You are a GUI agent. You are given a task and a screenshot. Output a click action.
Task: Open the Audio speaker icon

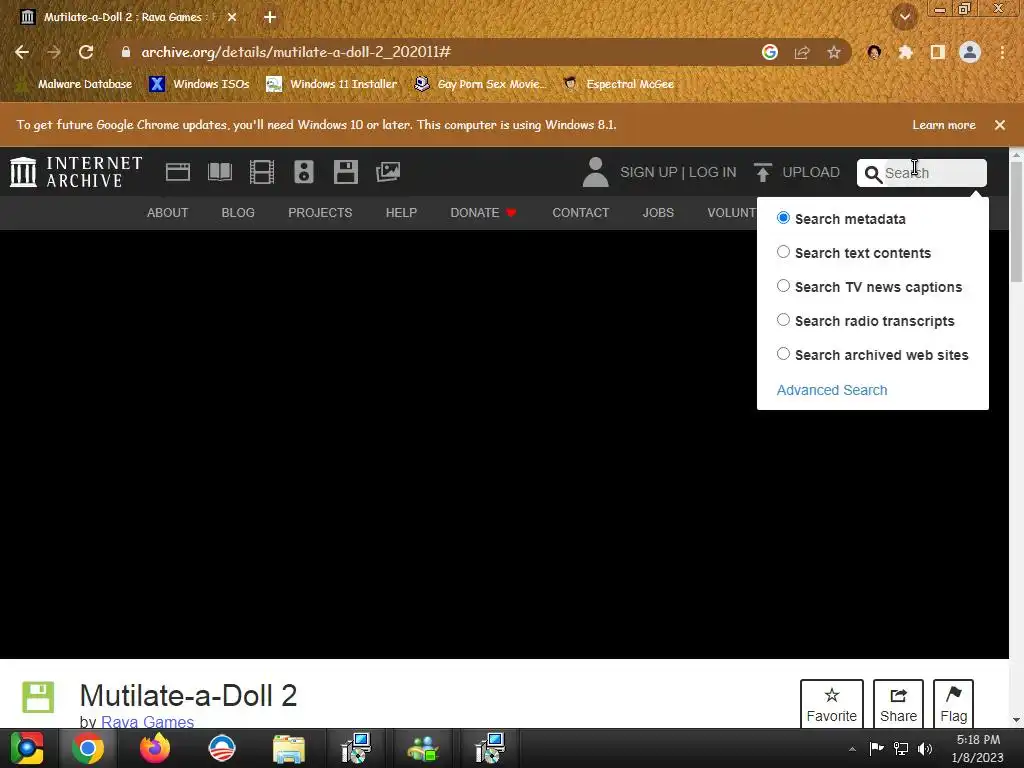304,172
